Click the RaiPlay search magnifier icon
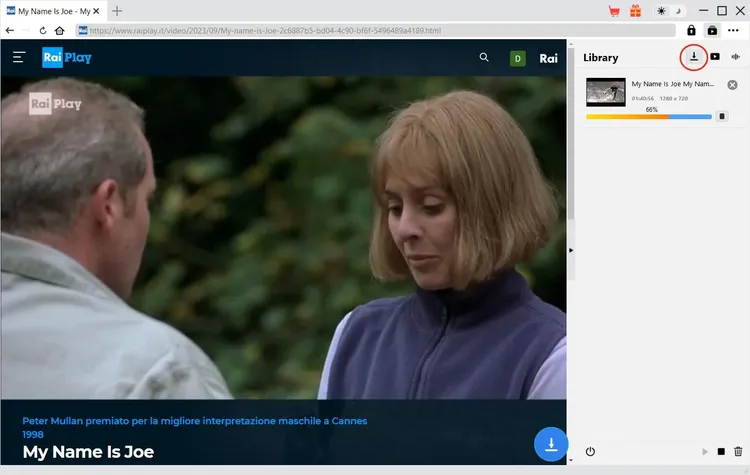The image size is (750, 475). click(484, 58)
